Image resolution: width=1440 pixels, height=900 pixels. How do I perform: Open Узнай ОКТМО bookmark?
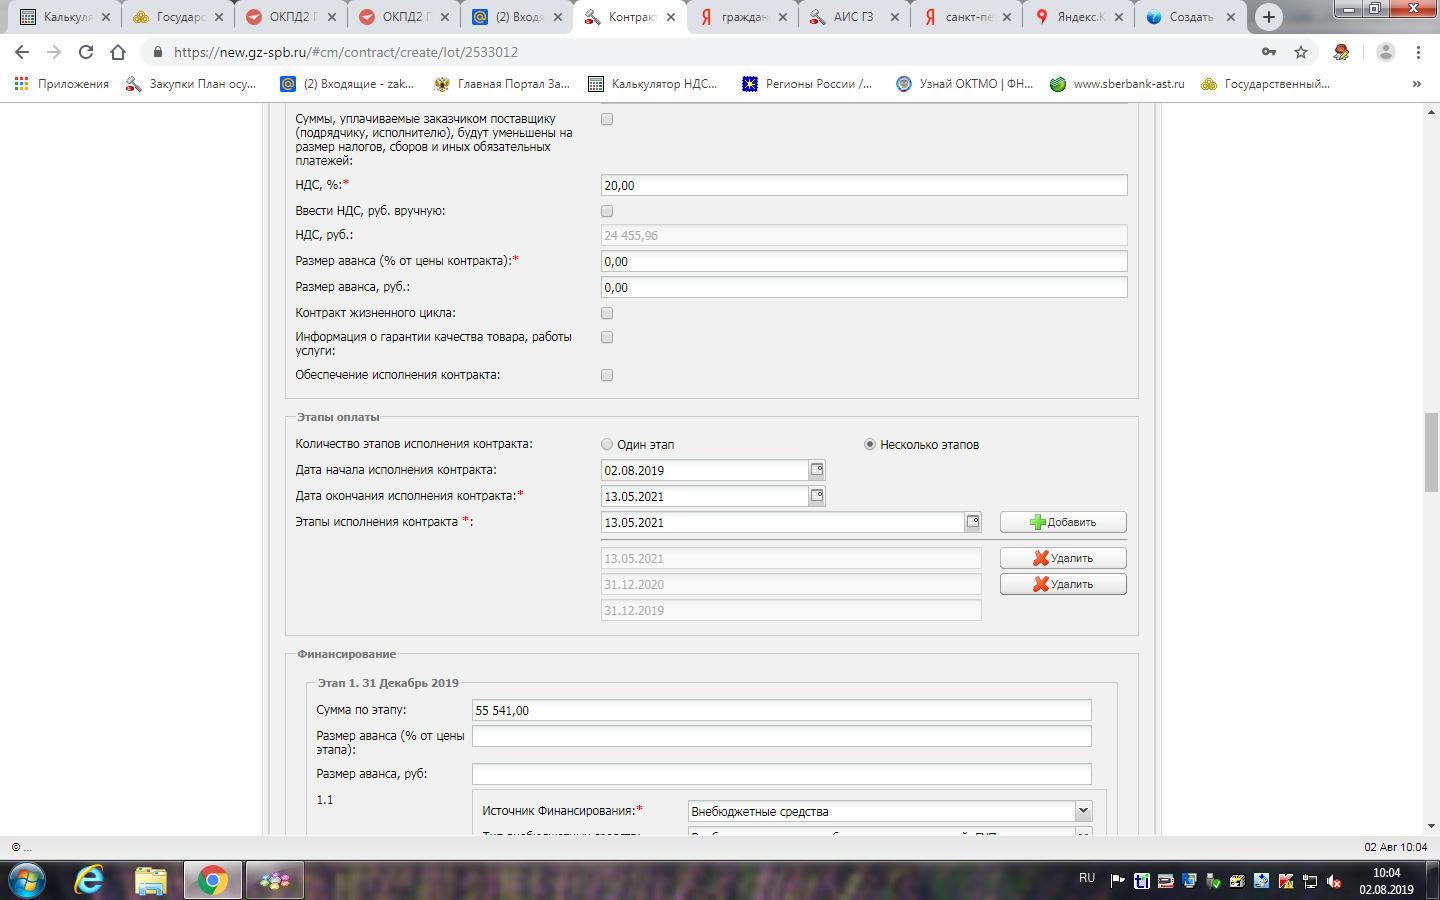pyautogui.click(x=965, y=84)
